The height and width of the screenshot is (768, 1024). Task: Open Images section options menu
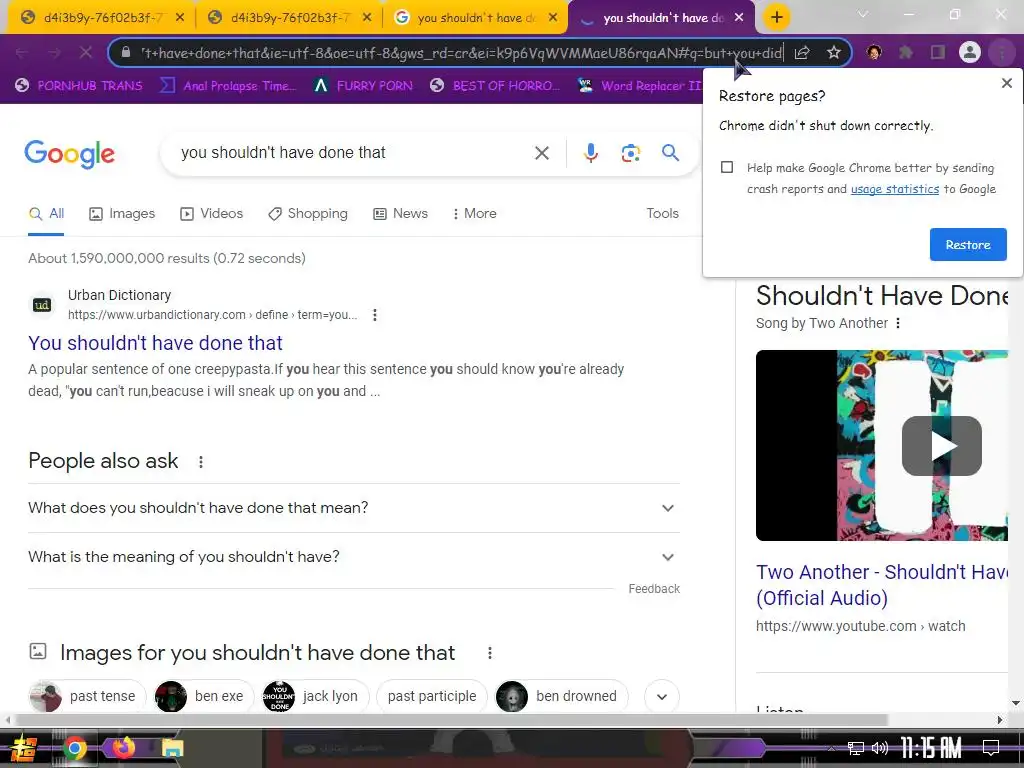(489, 653)
